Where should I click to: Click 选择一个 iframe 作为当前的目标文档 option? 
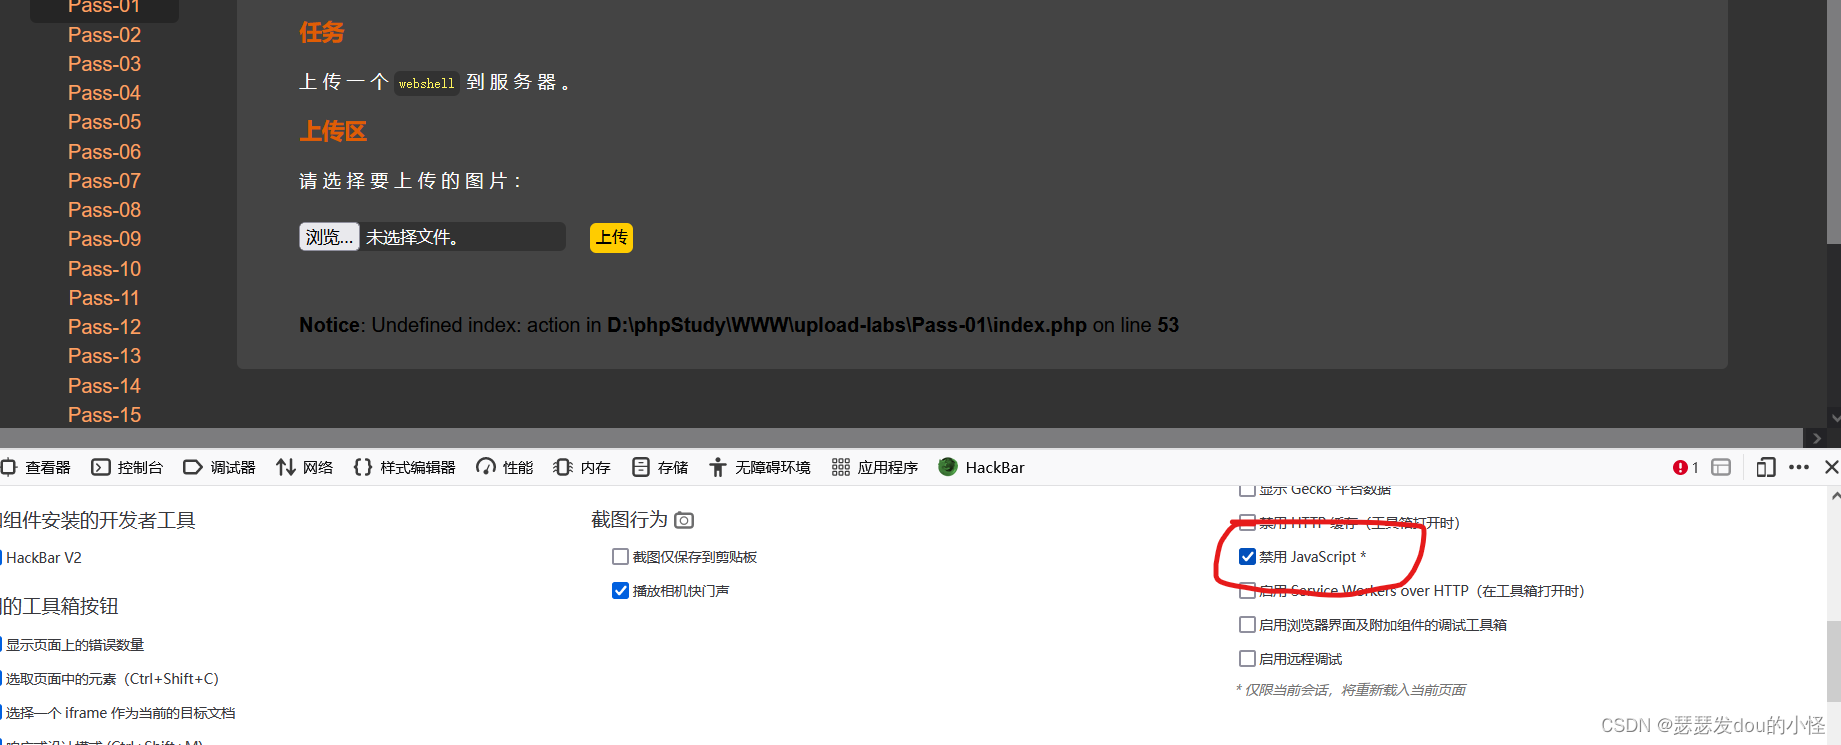(x=120, y=713)
